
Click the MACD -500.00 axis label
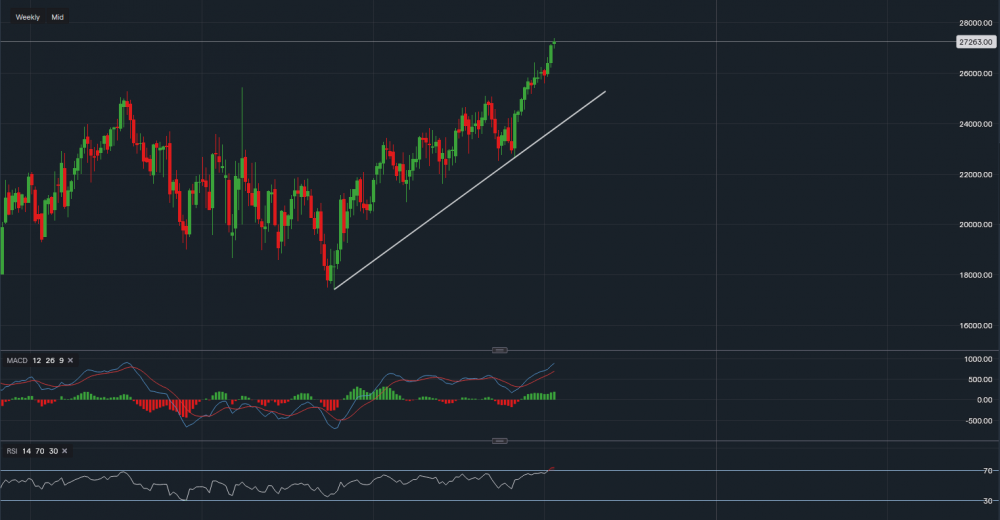(x=979, y=421)
